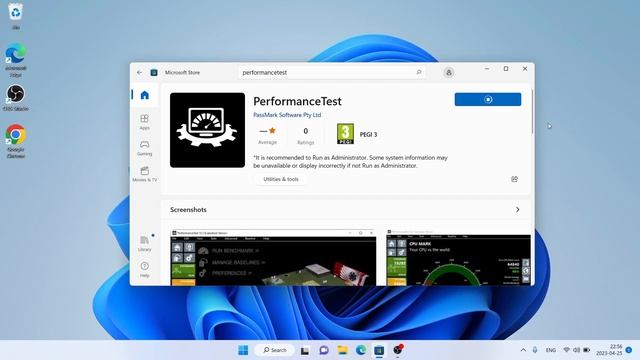Click the PerformanceTest app logo
This screenshot has height=360, width=640.
pos(207,130)
